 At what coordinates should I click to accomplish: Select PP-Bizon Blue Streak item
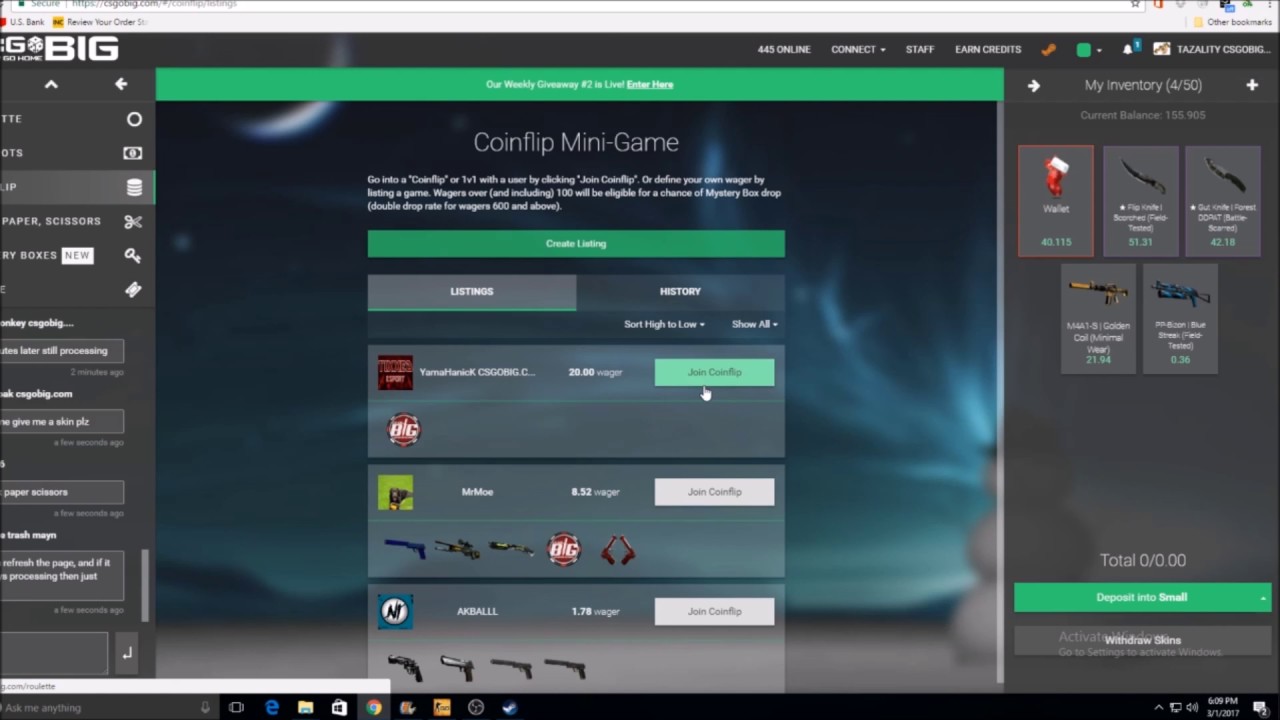point(1180,318)
